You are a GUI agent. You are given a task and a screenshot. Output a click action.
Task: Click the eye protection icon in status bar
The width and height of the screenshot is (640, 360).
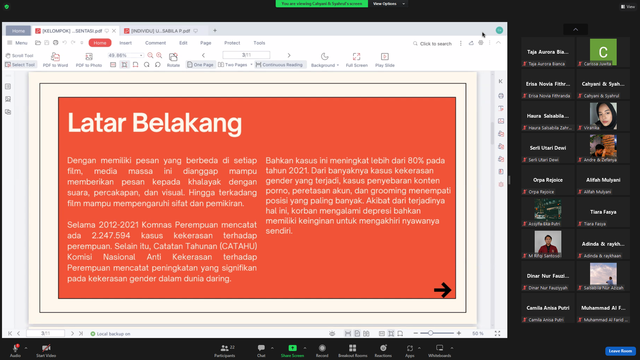[x=332, y=333]
